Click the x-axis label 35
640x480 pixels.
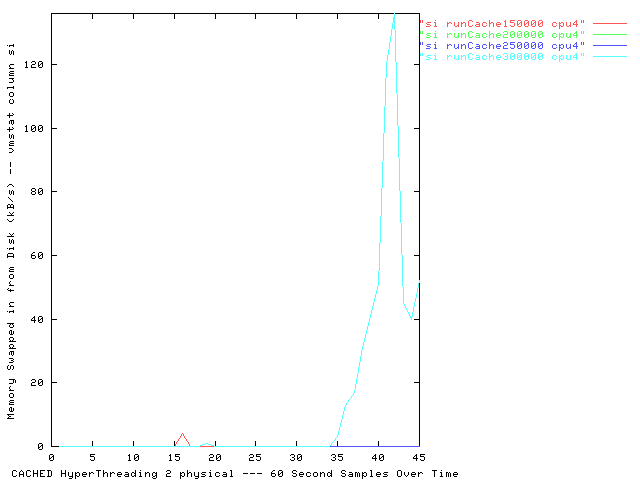(x=337, y=458)
